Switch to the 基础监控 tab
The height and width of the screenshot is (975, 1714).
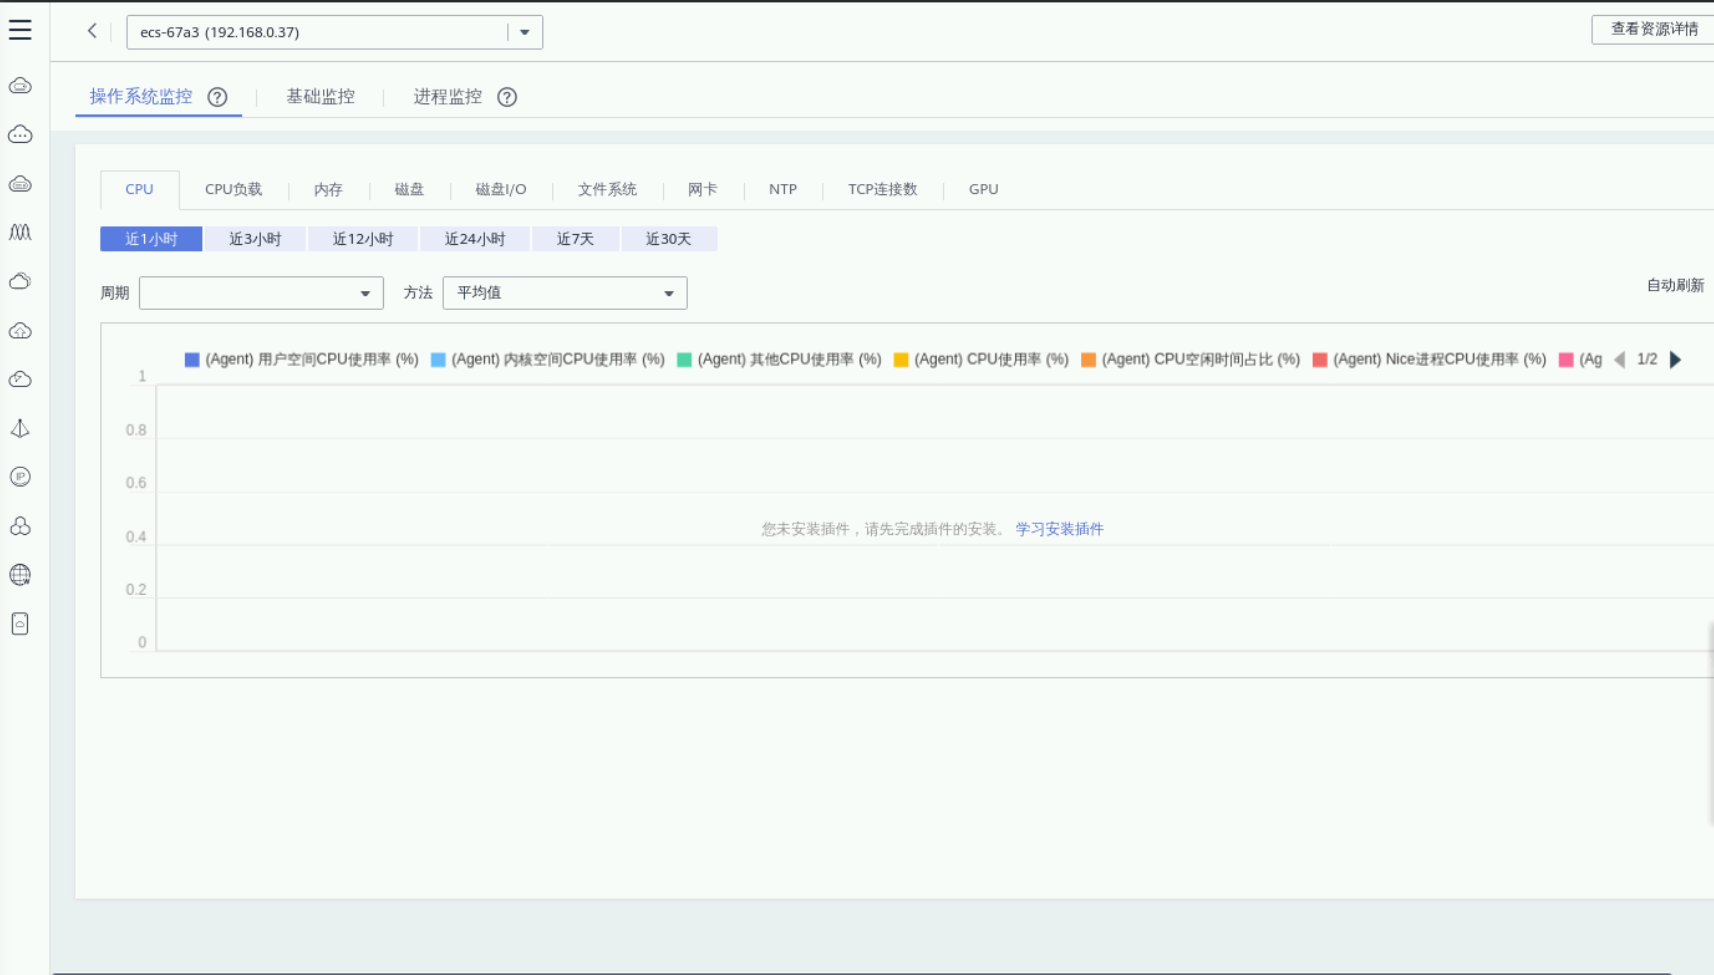point(320,97)
